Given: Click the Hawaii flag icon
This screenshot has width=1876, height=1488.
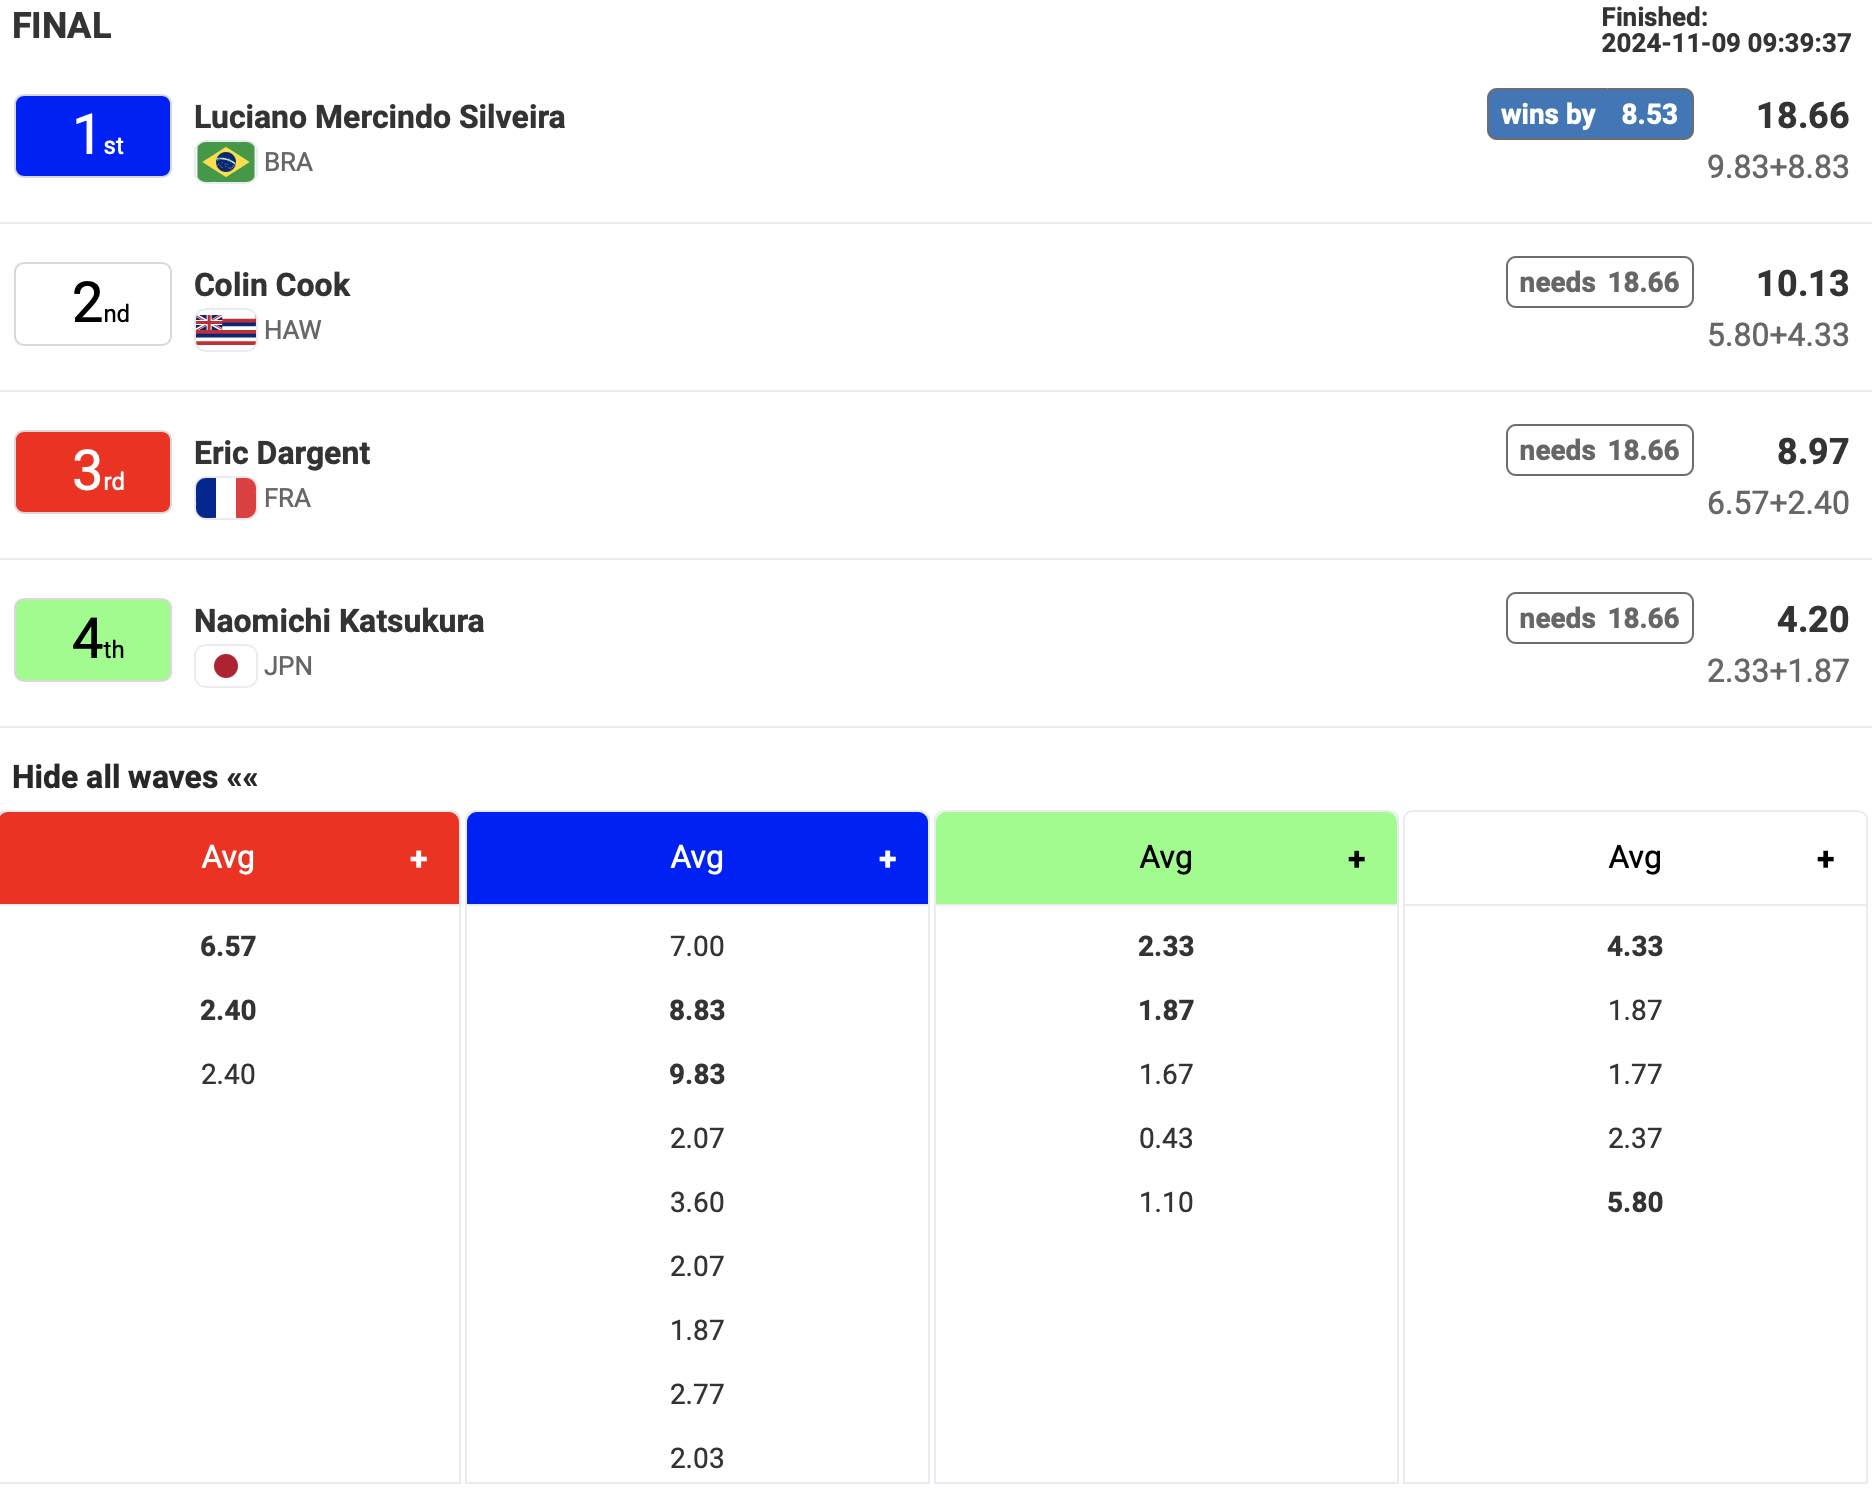Looking at the screenshot, I should click(225, 330).
